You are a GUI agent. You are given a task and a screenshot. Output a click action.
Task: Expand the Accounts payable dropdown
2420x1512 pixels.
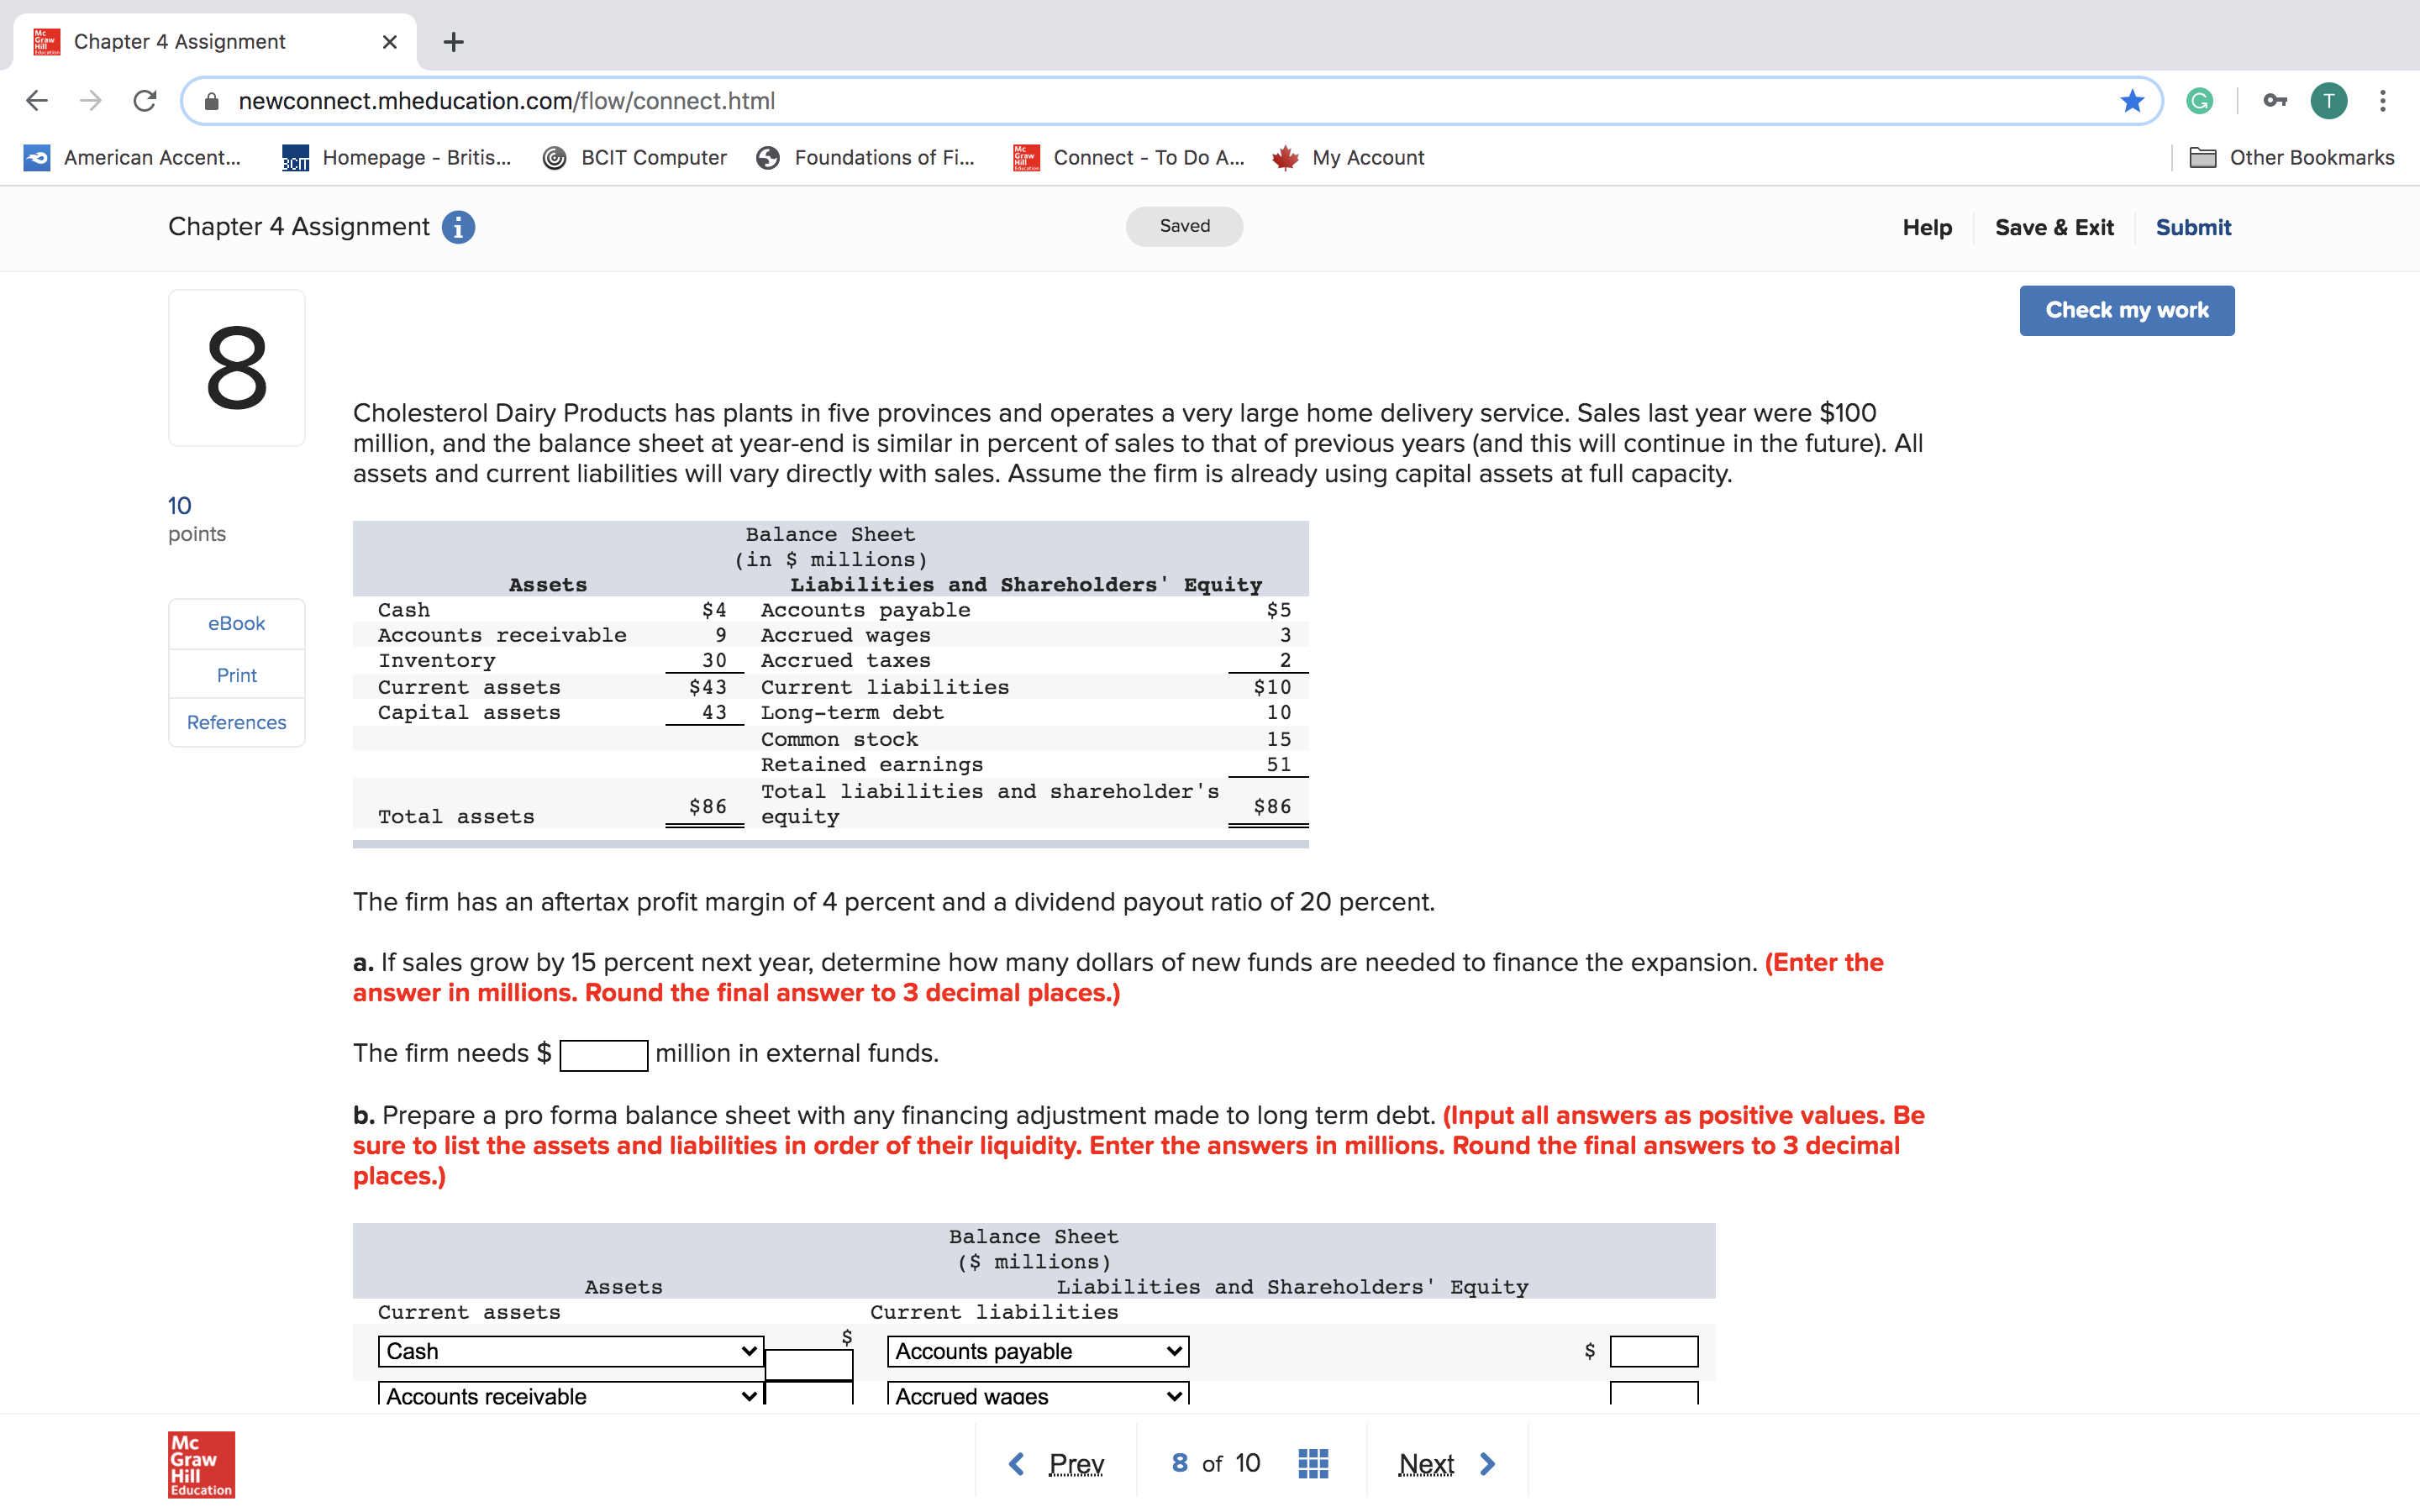(x=1037, y=1351)
